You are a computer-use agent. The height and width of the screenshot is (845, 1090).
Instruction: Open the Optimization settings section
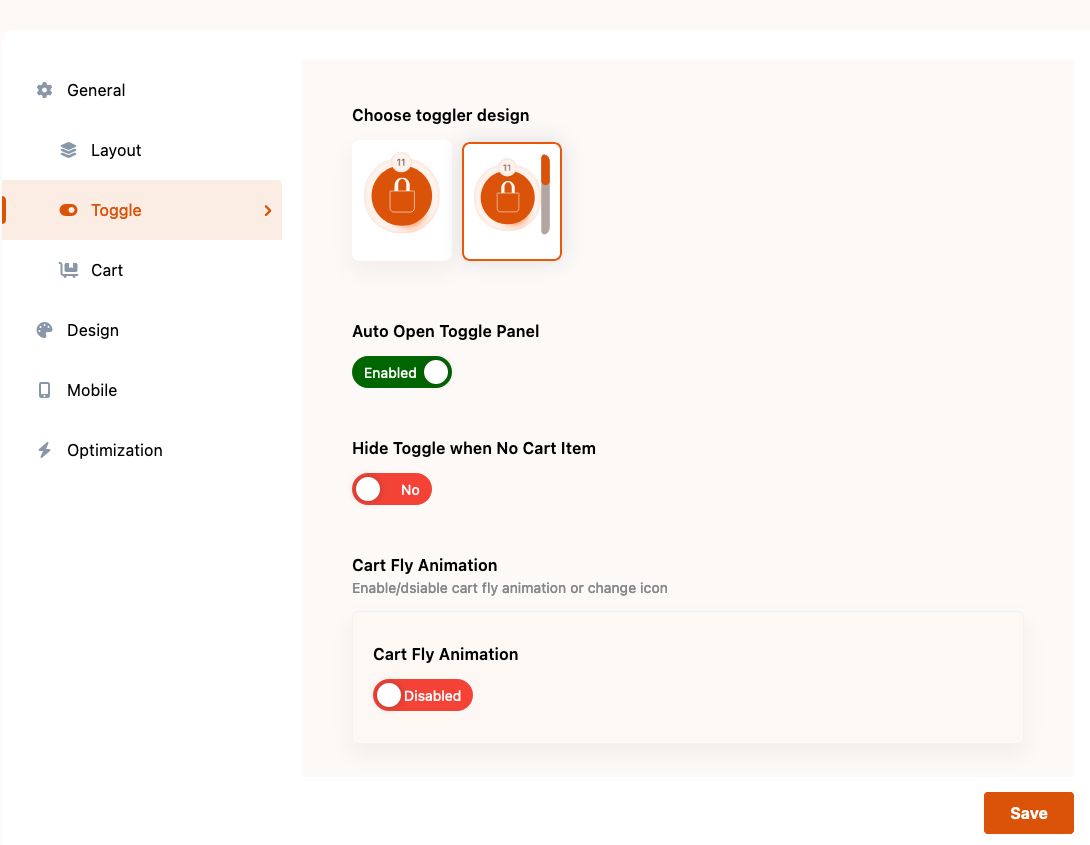point(115,450)
